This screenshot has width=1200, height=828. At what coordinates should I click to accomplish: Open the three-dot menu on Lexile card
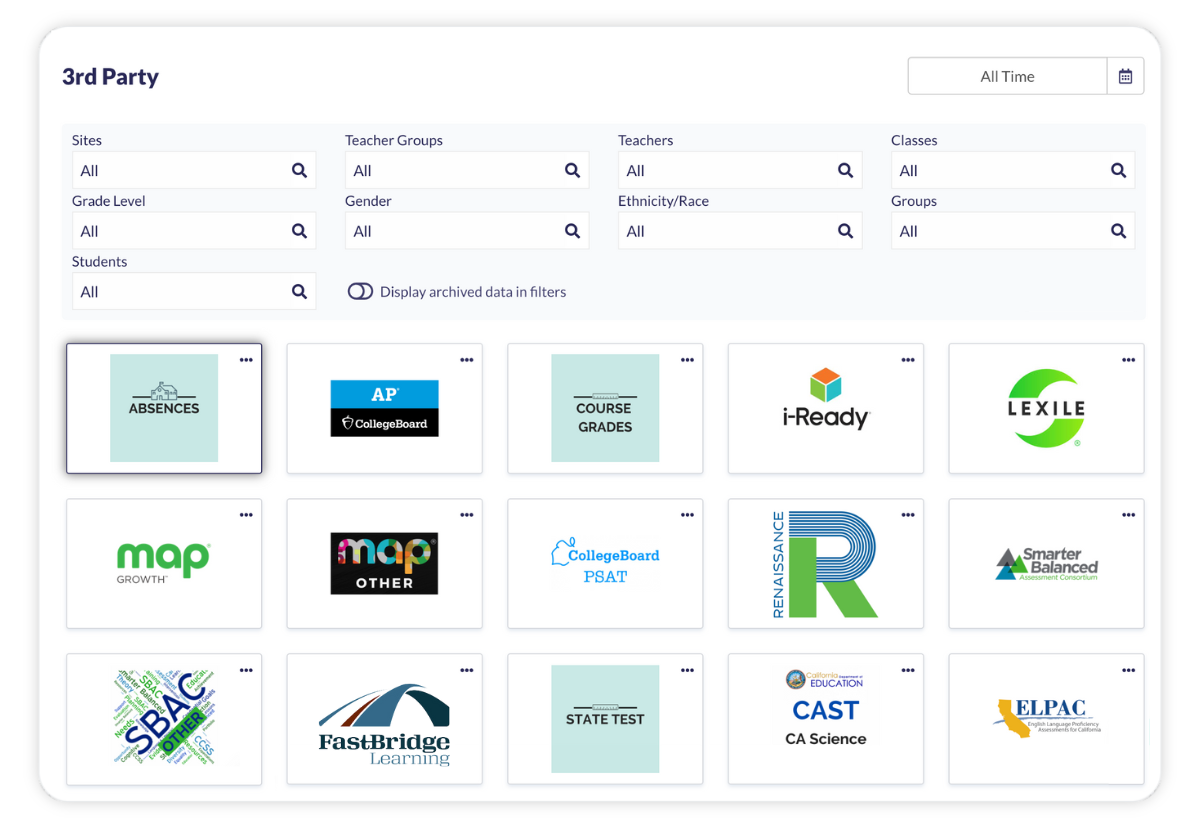coord(1128,360)
